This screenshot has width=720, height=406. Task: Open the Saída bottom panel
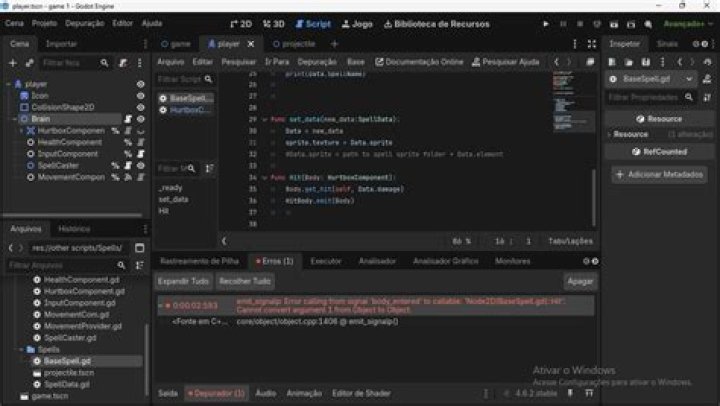[x=168, y=393]
